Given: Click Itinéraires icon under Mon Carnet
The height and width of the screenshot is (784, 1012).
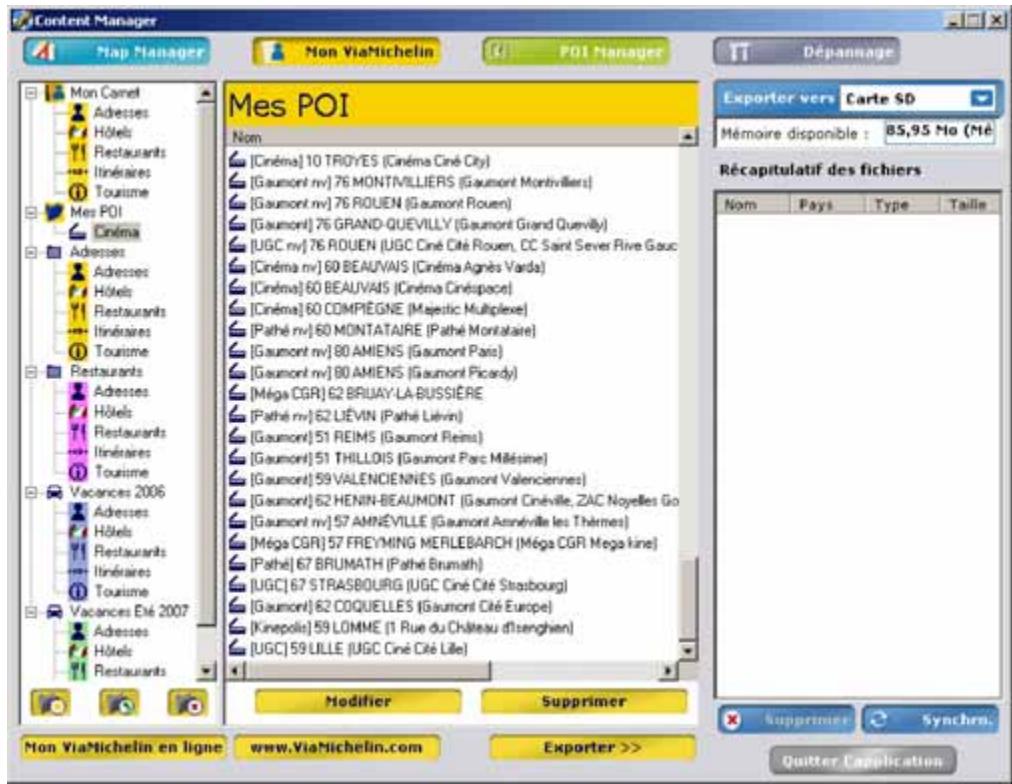Looking at the screenshot, I should pyautogui.click(x=78, y=172).
